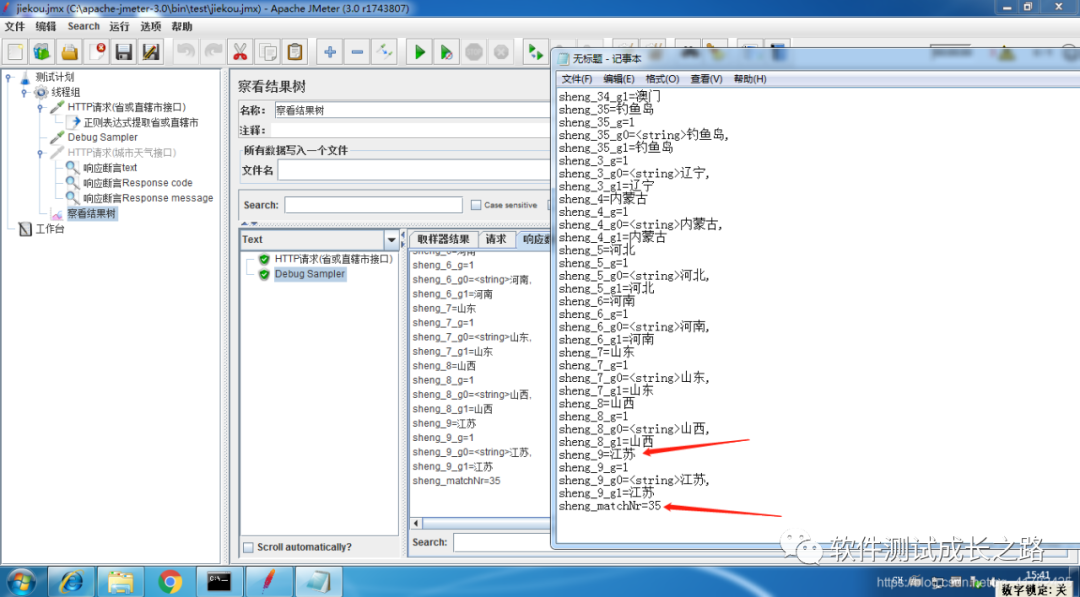Open the 文件 menu in JMeter
This screenshot has height=597, width=1080.
pyautogui.click(x=14, y=26)
